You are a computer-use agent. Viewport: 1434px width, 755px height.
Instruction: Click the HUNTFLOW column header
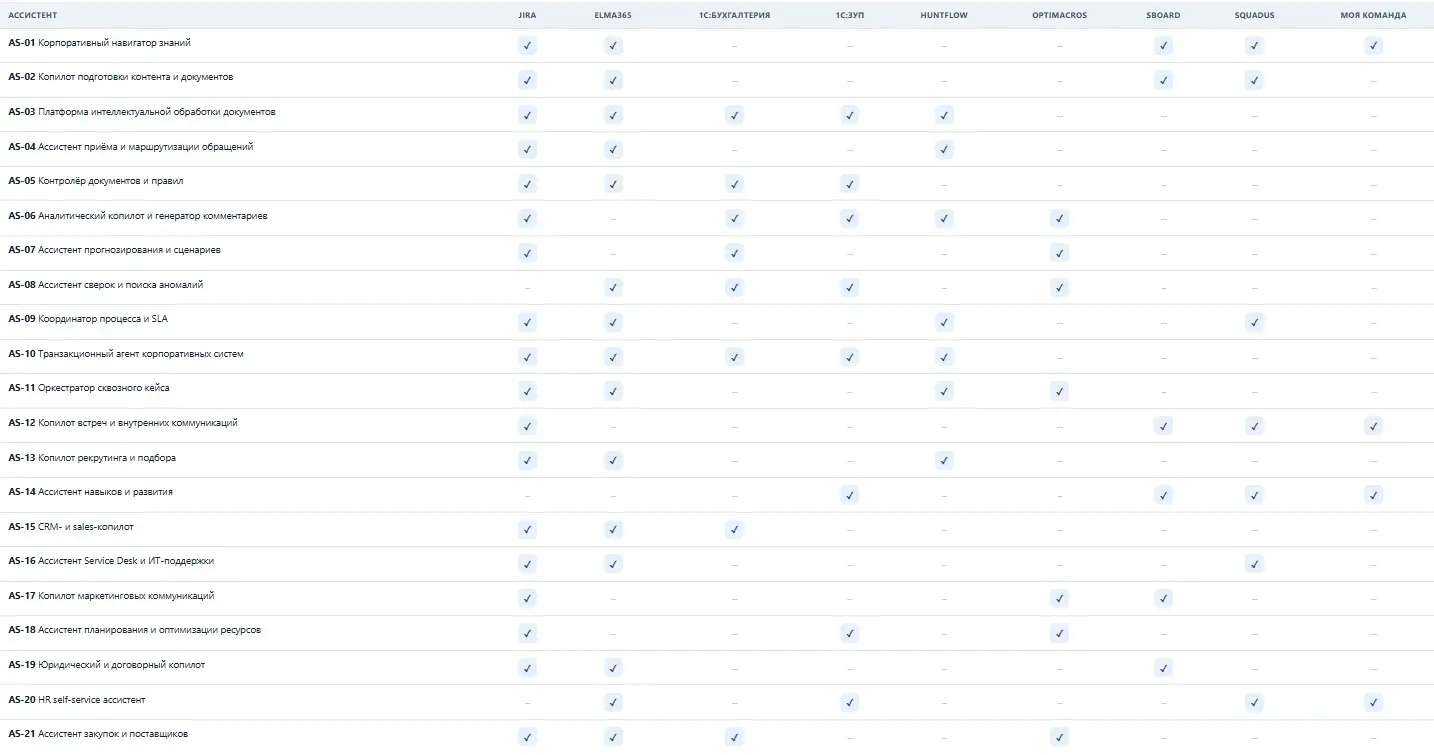pyautogui.click(x=944, y=16)
